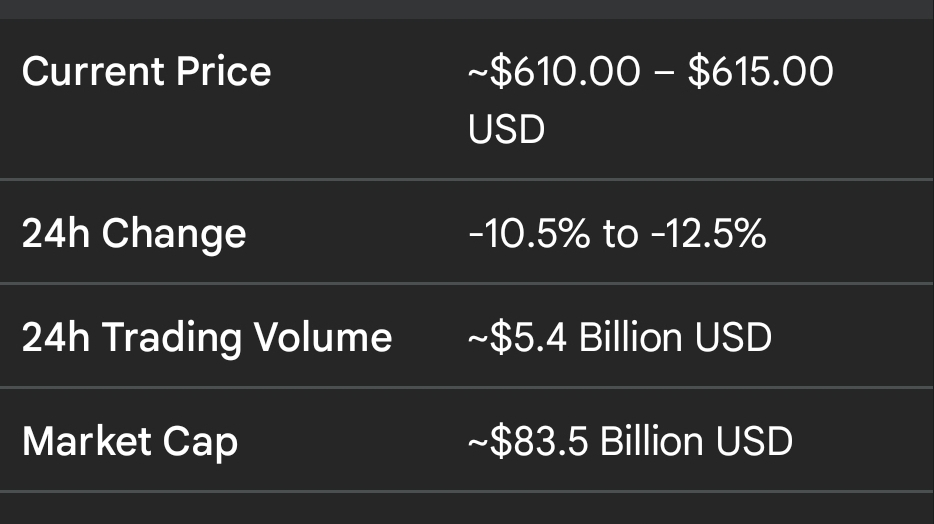Select the -10.5% change figure
Viewport: 934px width, 524px height.
click(x=530, y=234)
